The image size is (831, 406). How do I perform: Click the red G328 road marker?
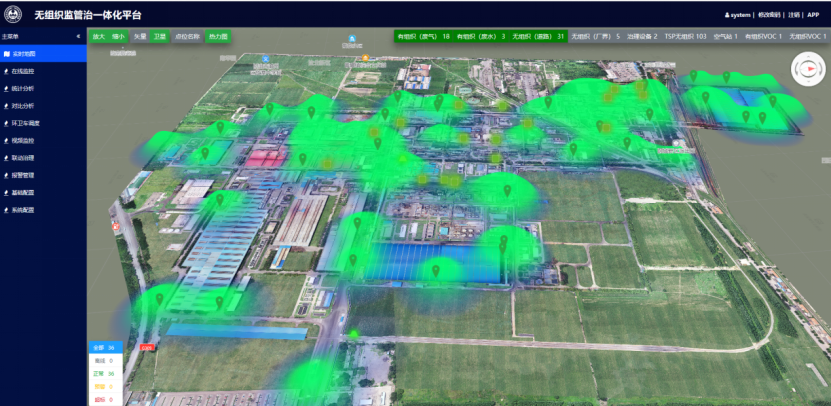(147, 347)
